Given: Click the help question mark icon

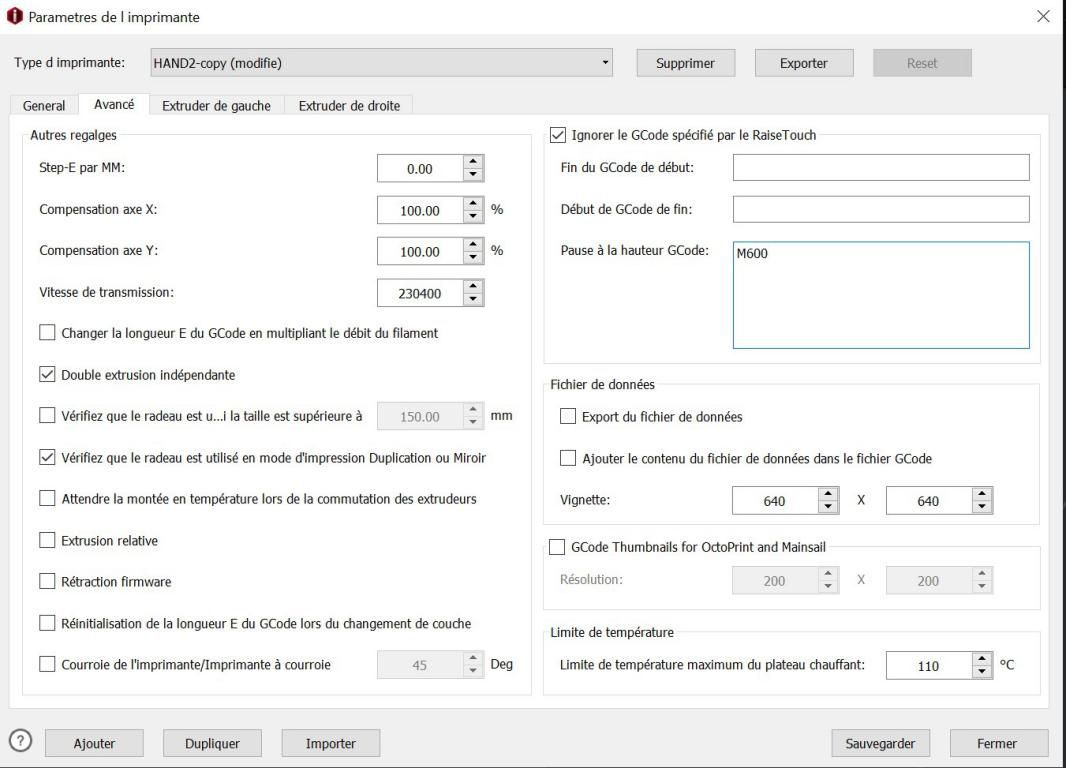Looking at the screenshot, I should point(20,740).
